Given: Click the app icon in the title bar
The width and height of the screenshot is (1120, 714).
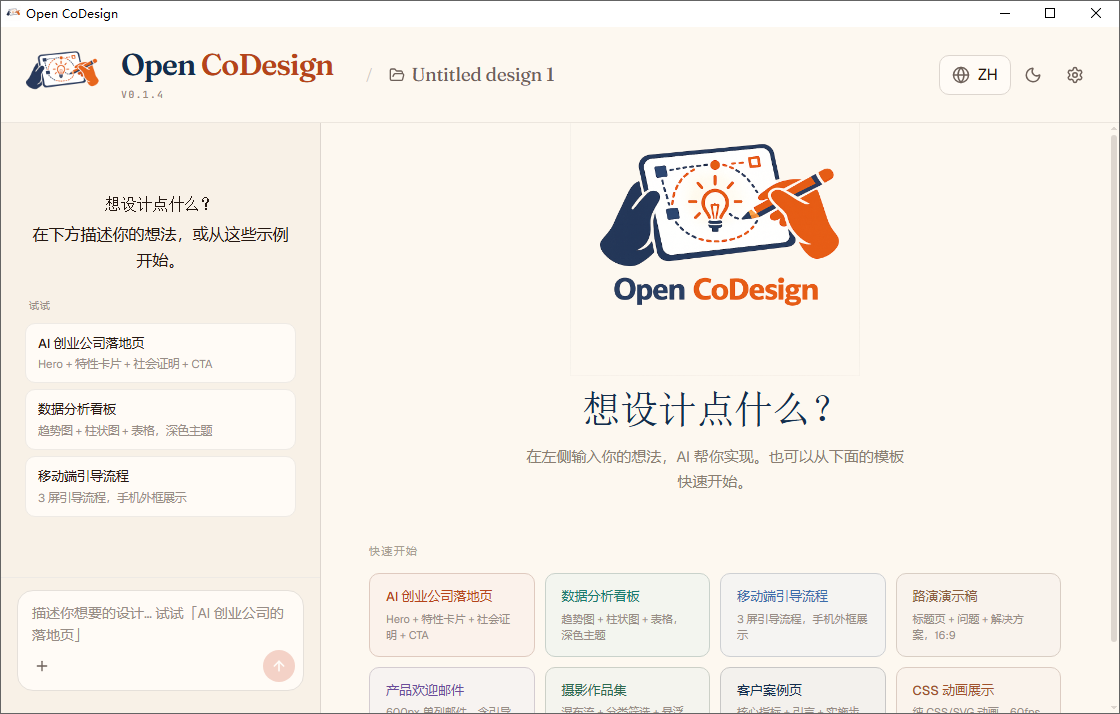Looking at the screenshot, I should coord(13,13).
